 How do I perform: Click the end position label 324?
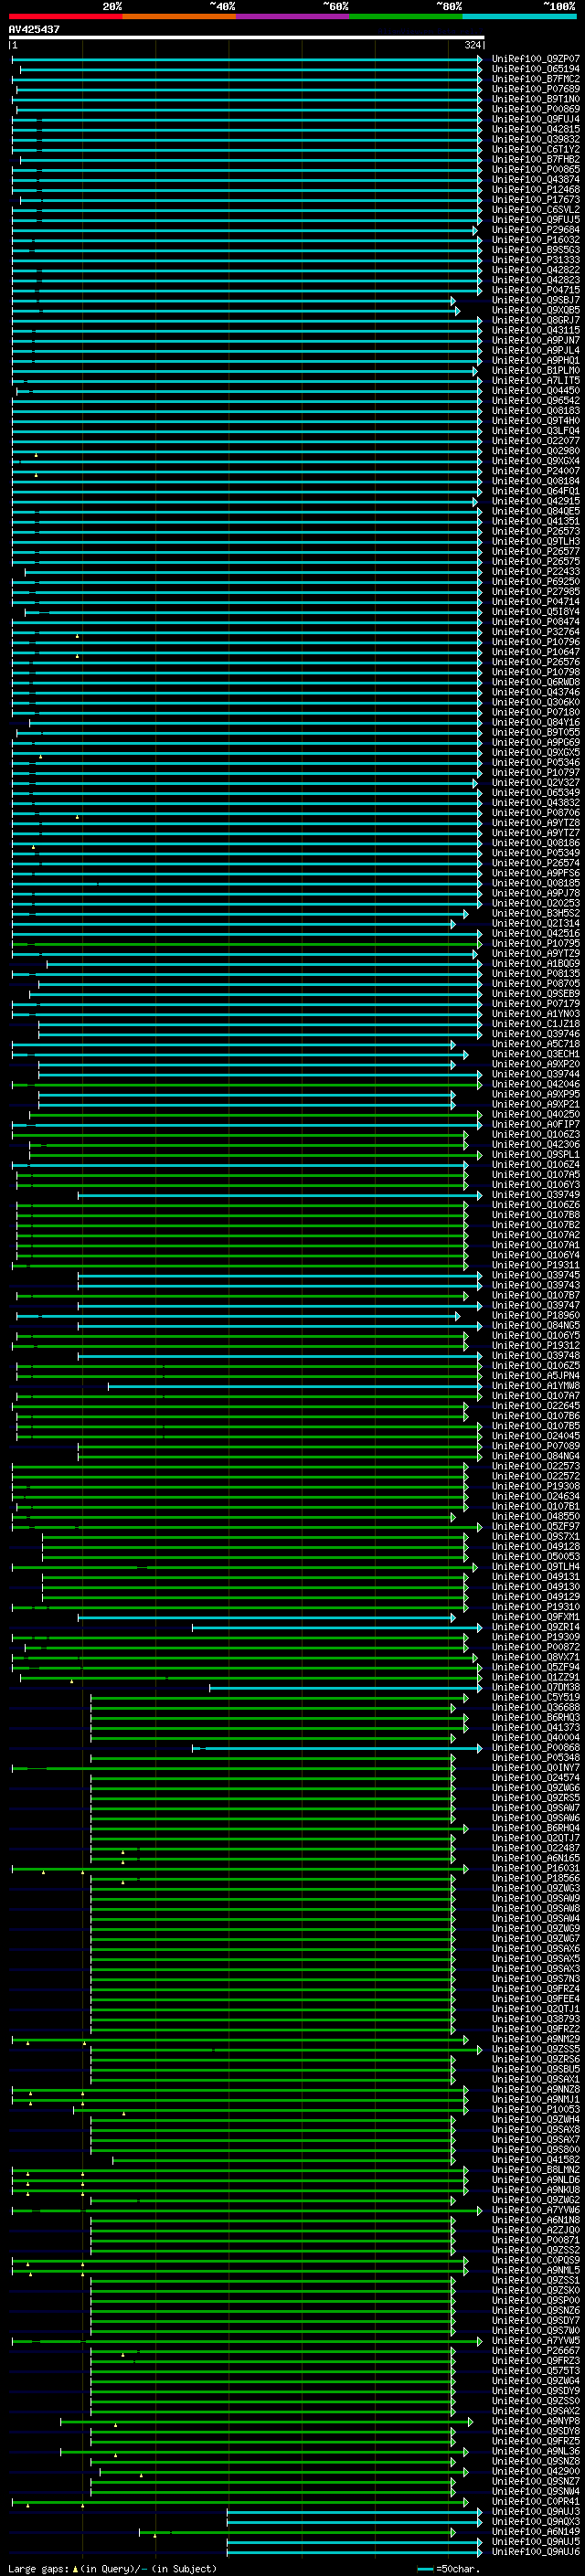pyautogui.click(x=472, y=45)
